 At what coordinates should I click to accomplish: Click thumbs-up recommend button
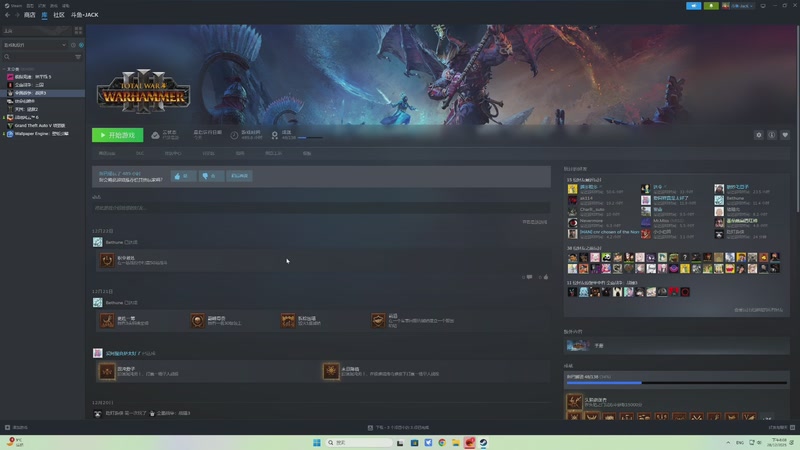(x=183, y=176)
